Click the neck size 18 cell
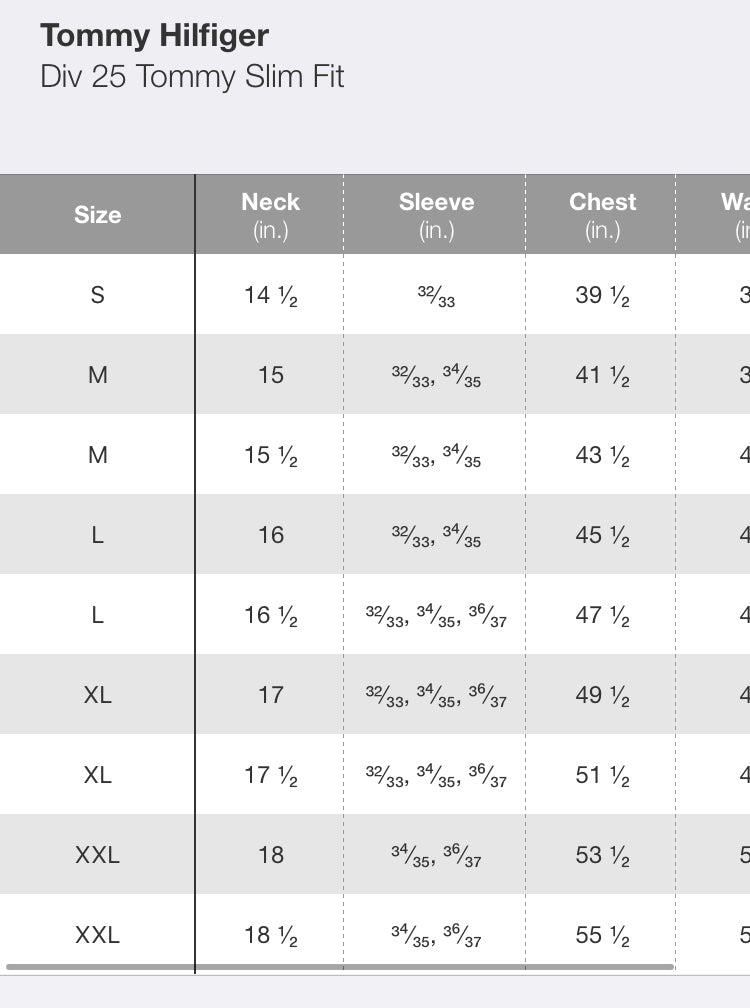Image resolution: width=750 pixels, height=1008 pixels. (270, 855)
